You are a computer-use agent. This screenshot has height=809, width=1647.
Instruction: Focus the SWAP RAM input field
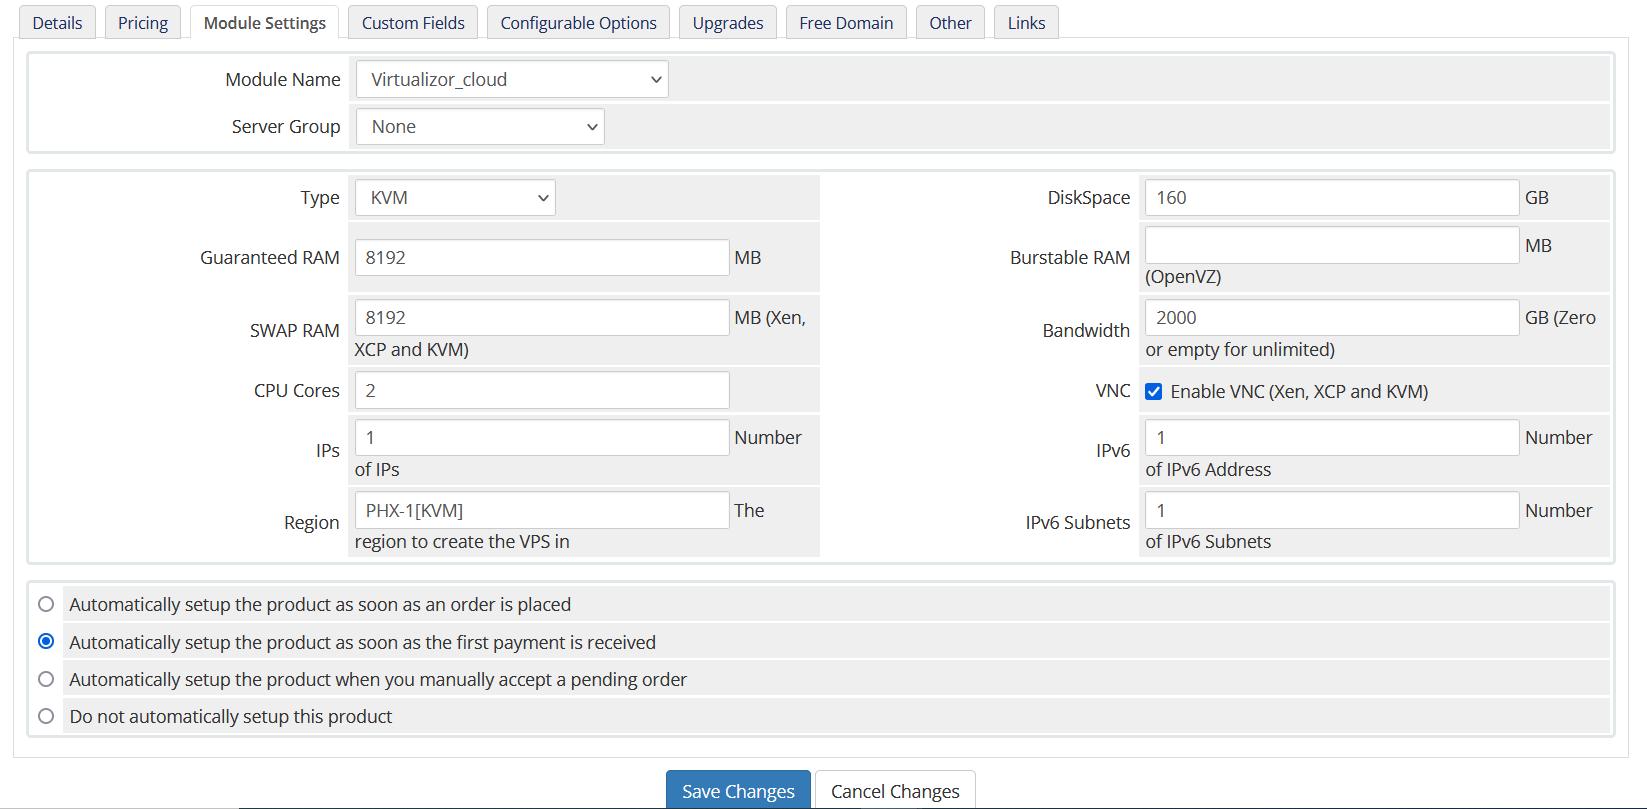point(542,317)
